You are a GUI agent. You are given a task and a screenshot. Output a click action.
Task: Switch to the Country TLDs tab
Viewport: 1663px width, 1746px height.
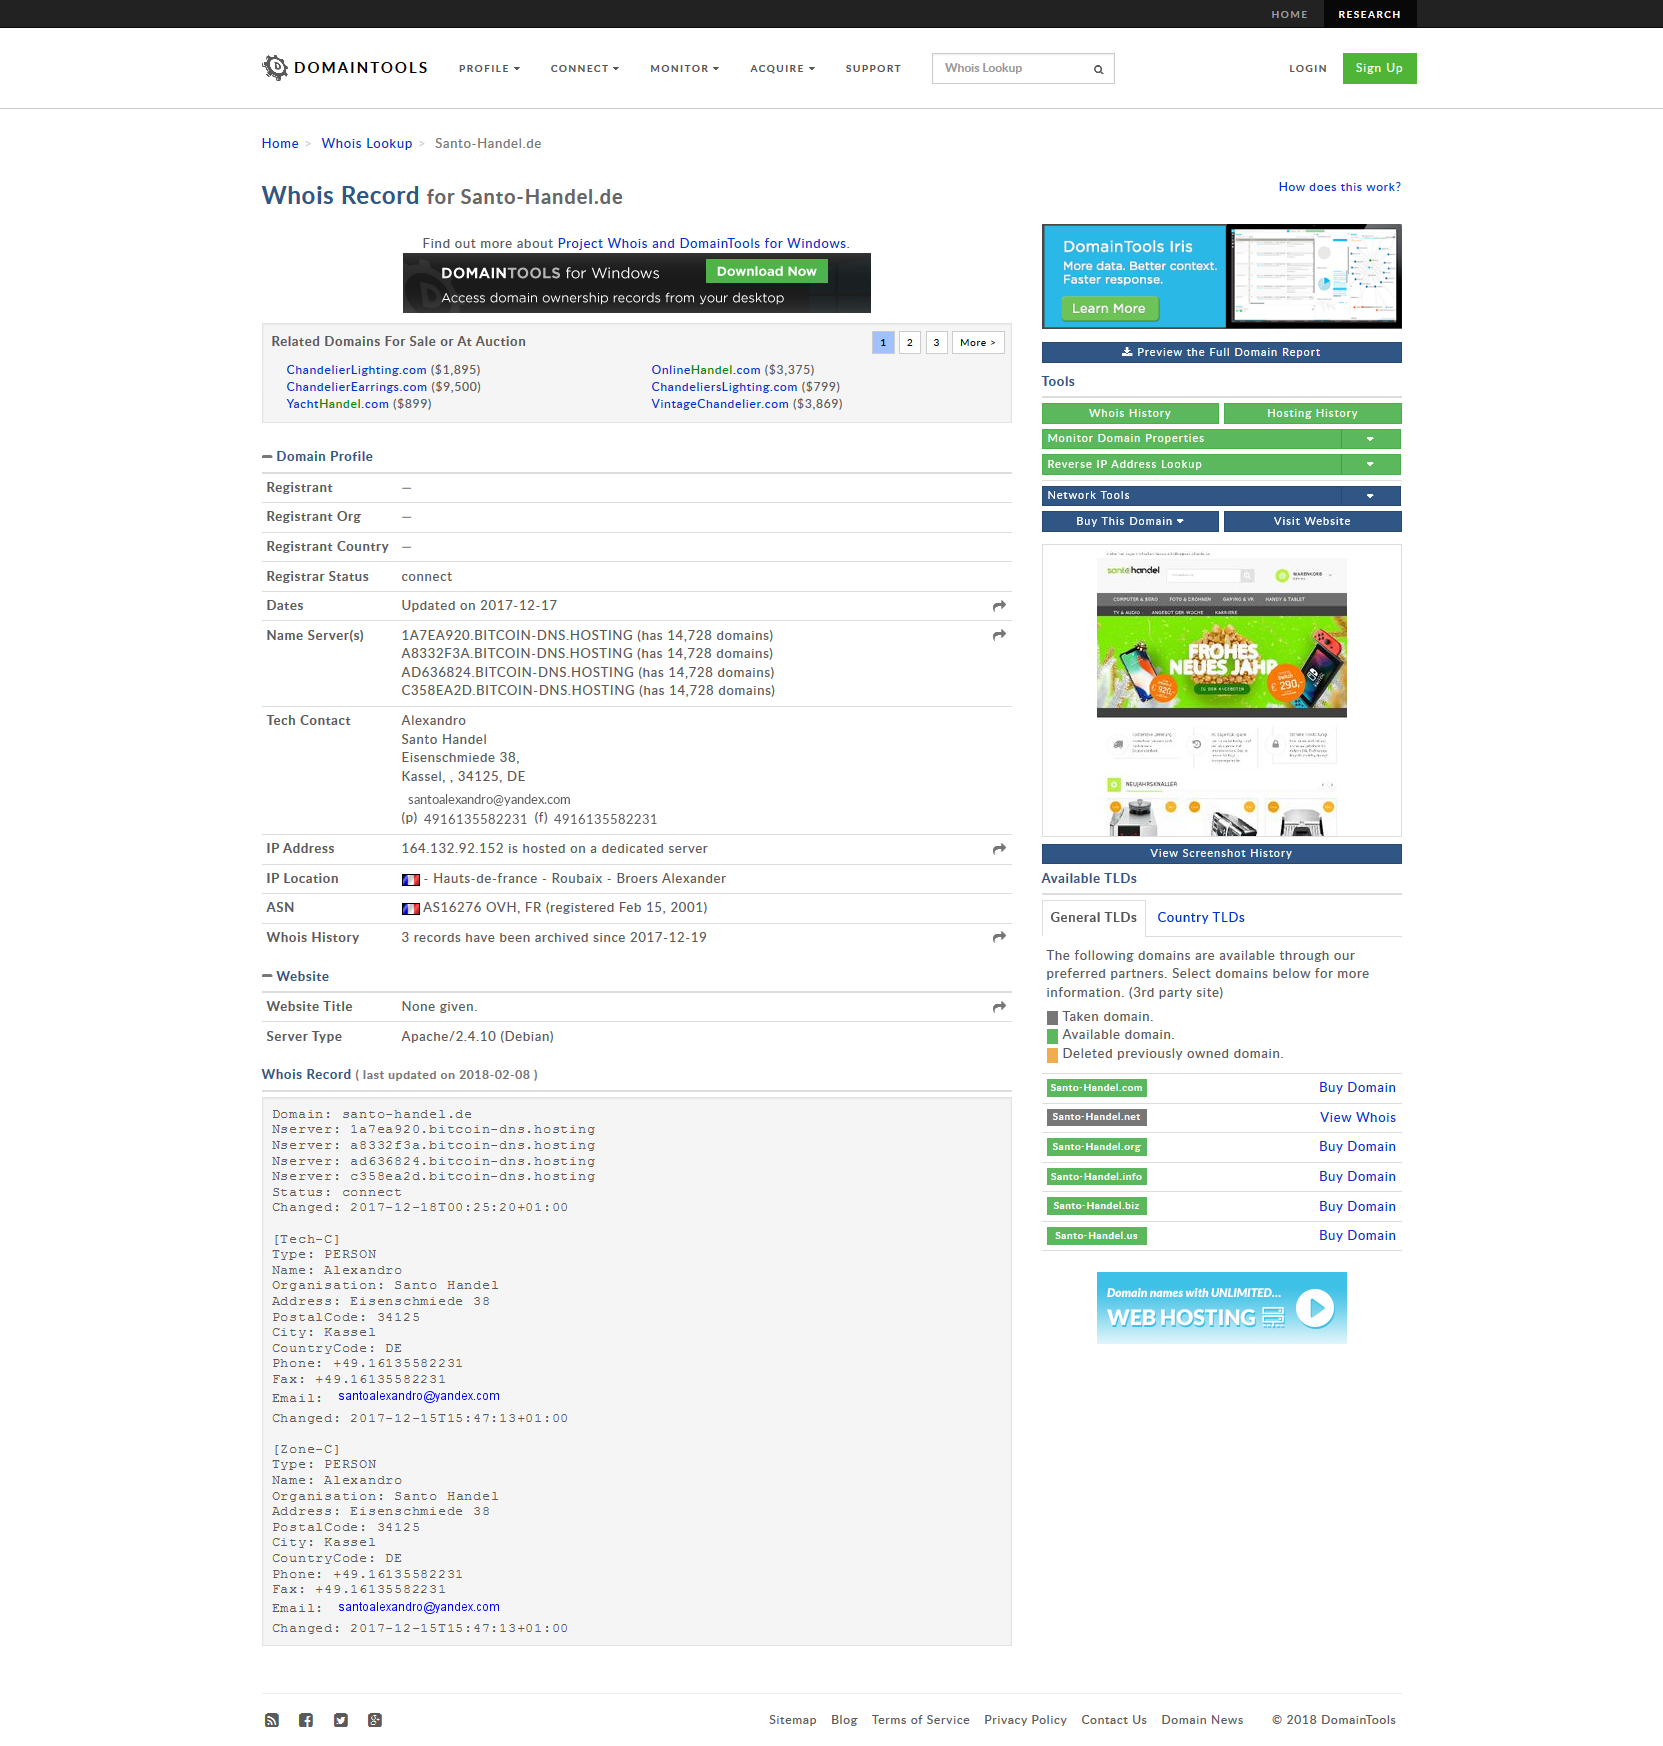1201,918
